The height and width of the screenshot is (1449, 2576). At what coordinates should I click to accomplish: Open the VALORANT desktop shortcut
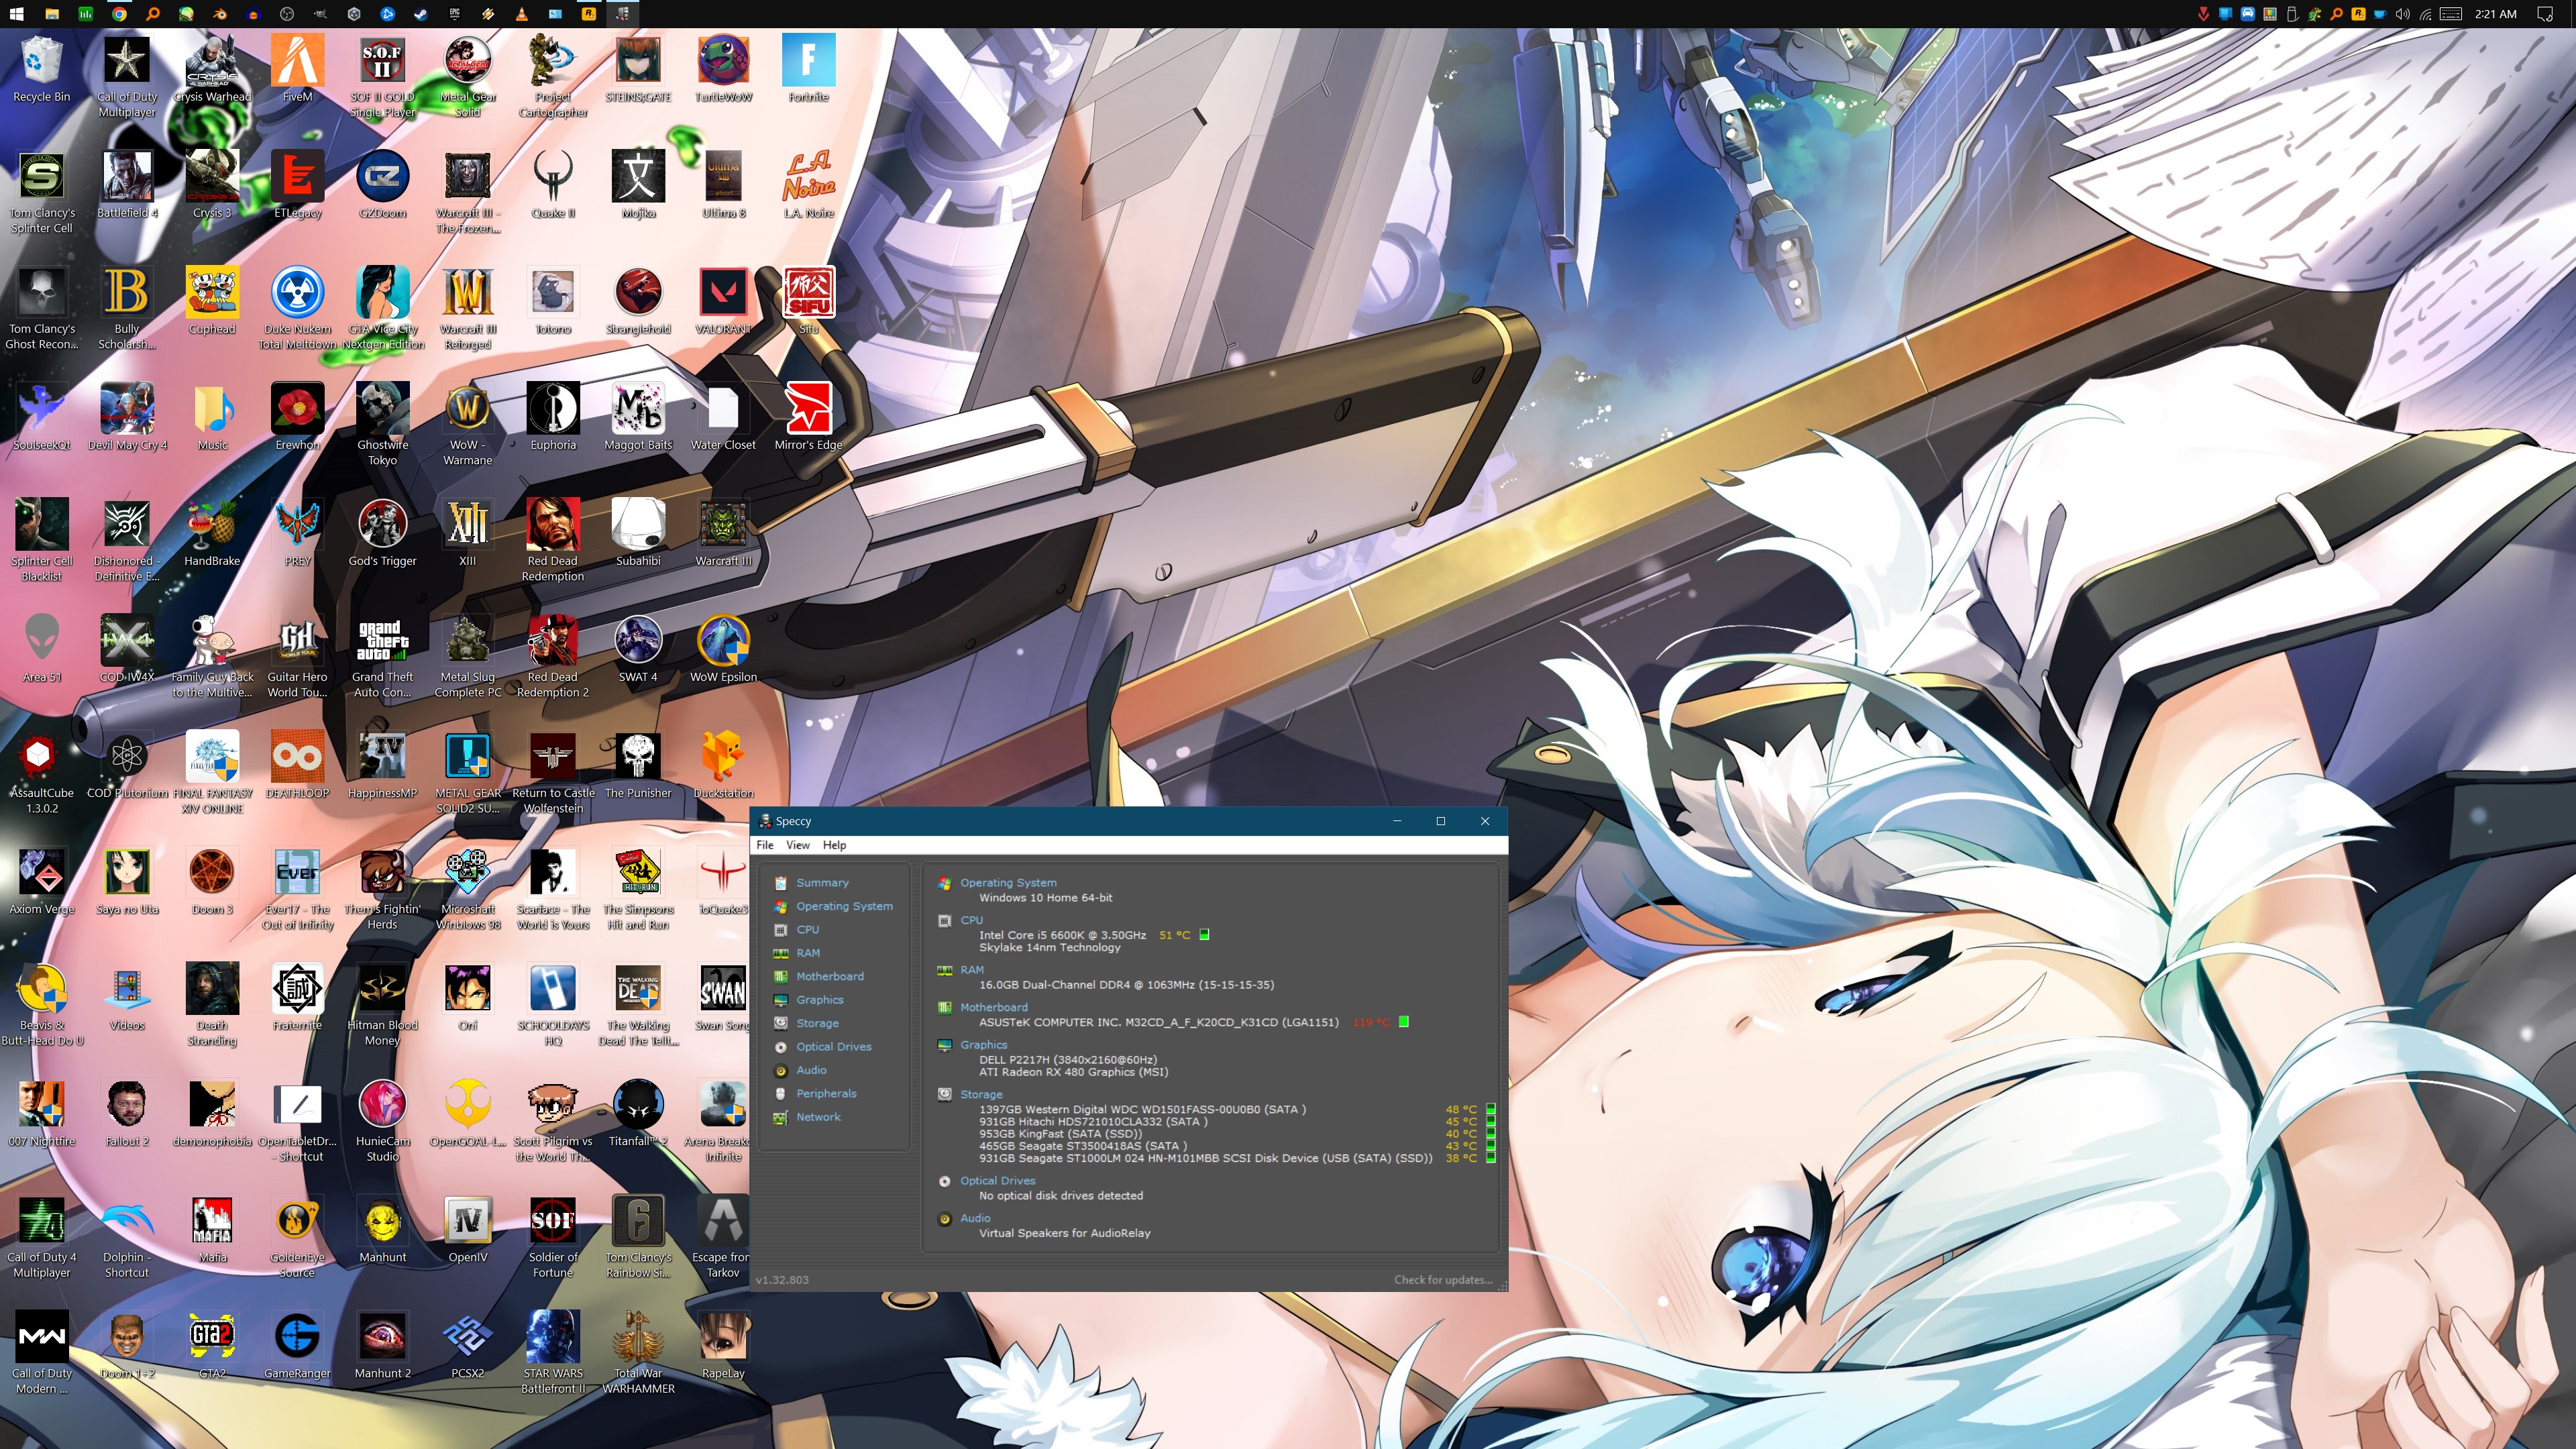tap(723, 301)
